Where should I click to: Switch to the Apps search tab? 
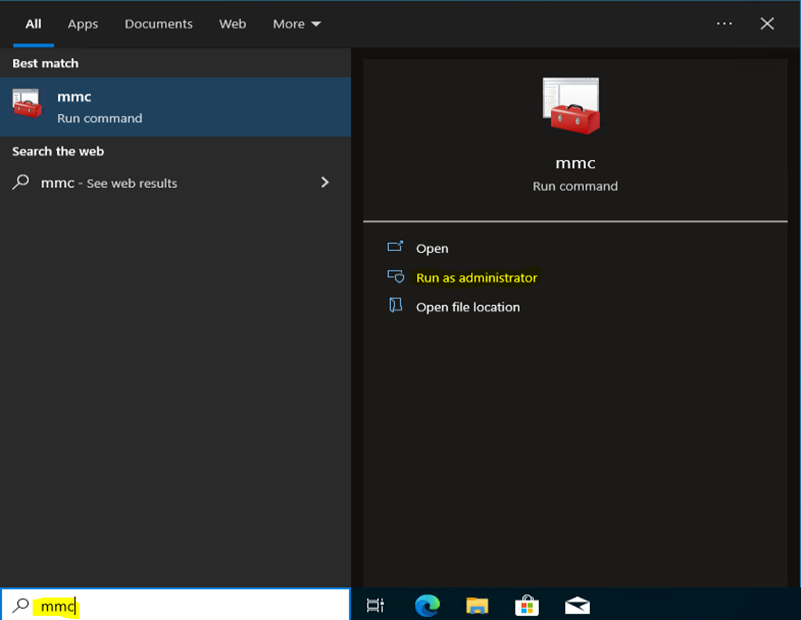pyautogui.click(x=83, y=24)
